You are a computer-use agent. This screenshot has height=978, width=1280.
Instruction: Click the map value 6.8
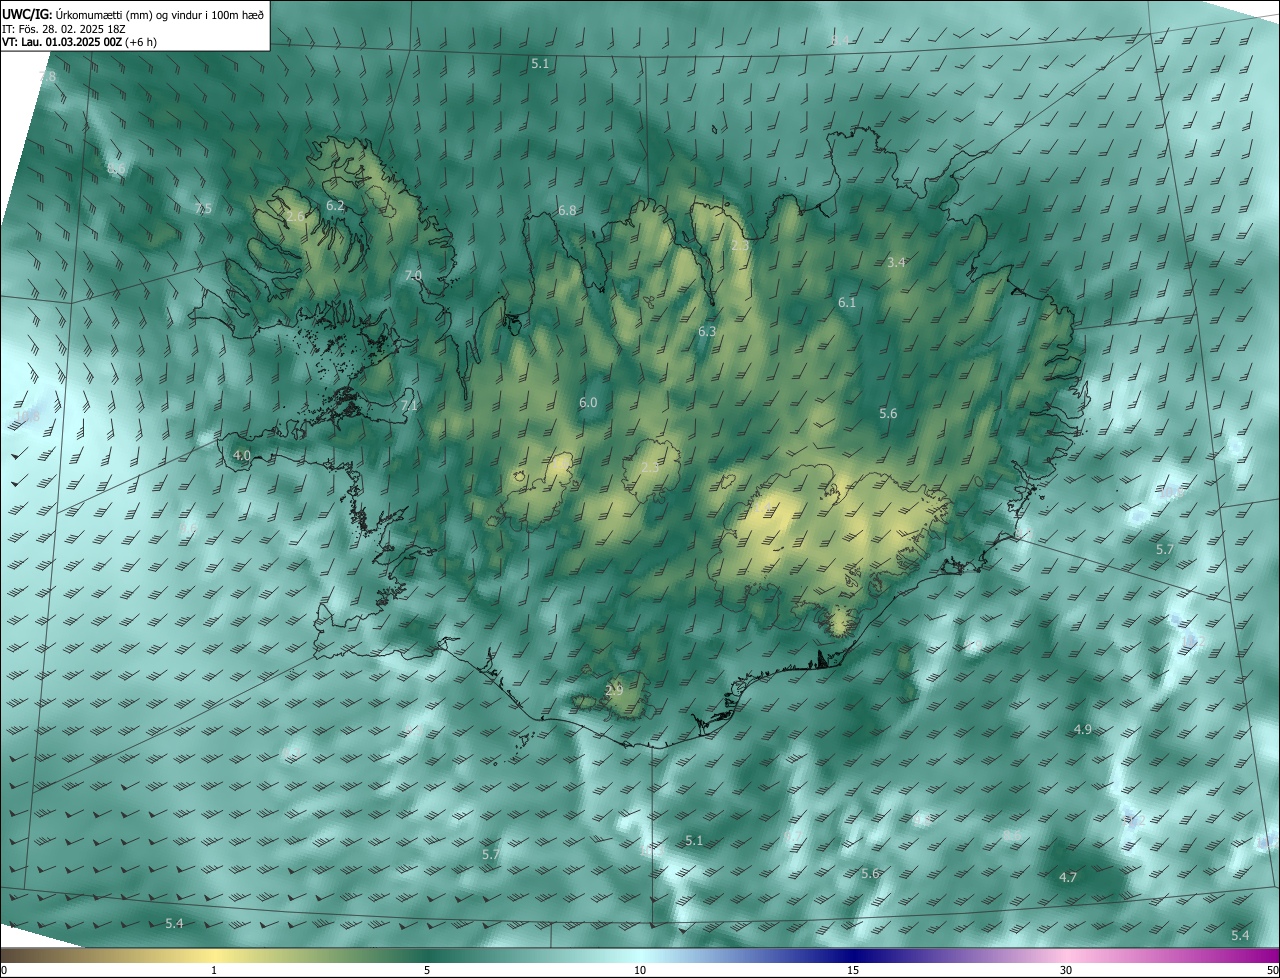pos(567,211)
